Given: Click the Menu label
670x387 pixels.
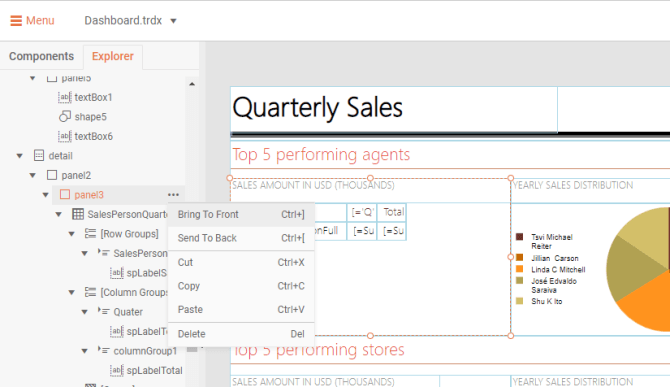Looking at the screenshot, I should 40,21.
